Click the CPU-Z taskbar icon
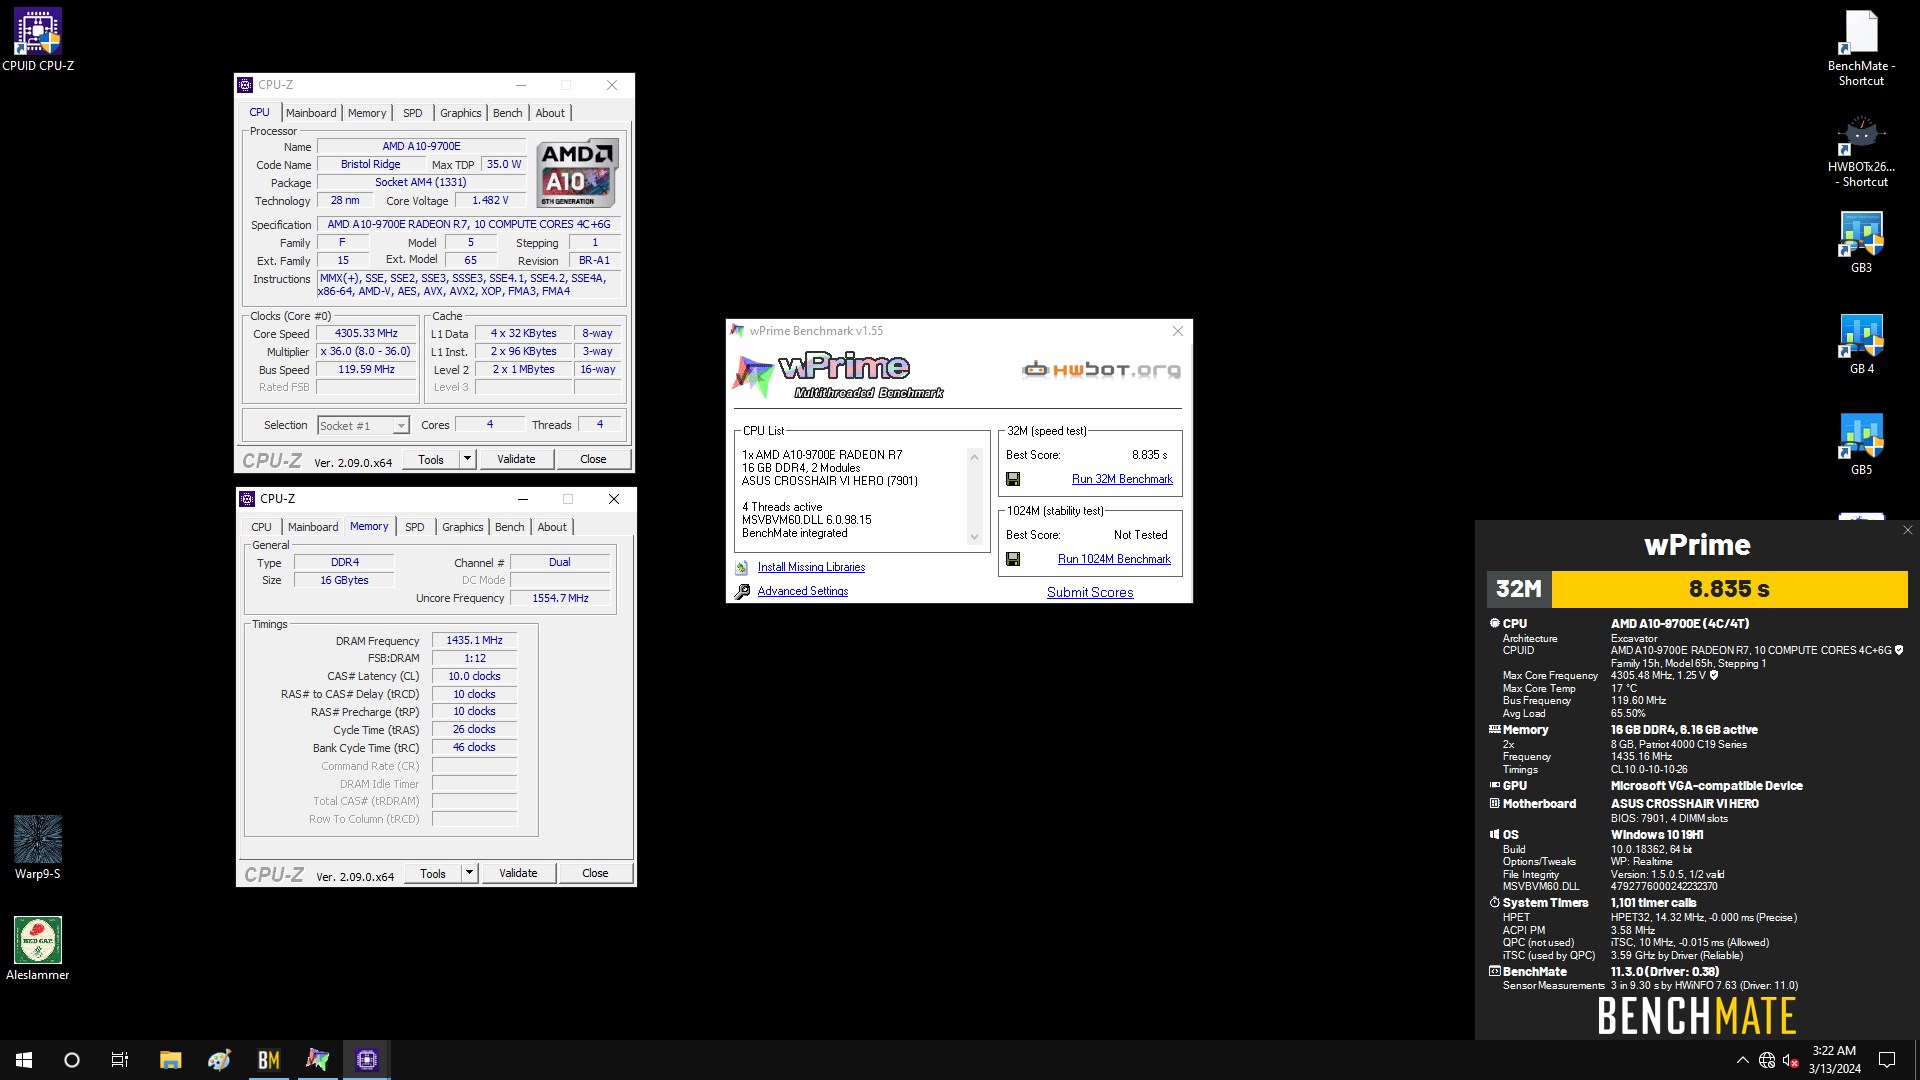 (x=367, y=1060)
